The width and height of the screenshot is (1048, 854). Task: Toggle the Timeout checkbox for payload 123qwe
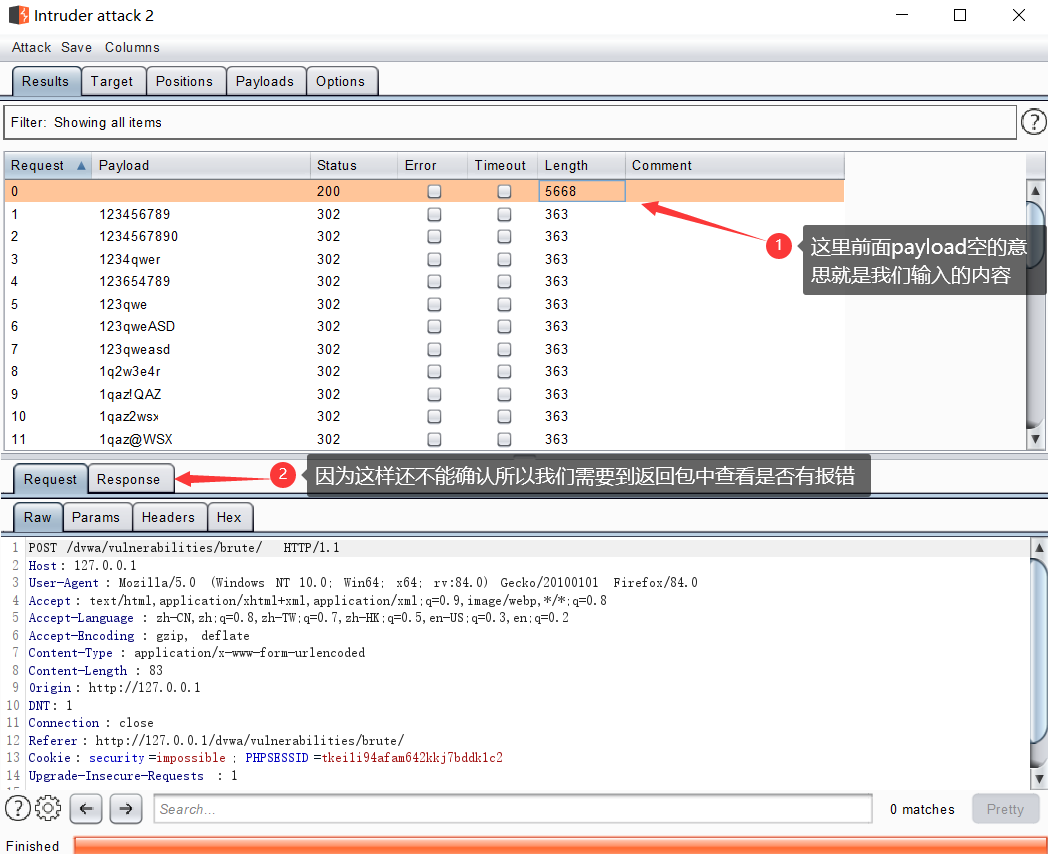[x=505, y=304]
